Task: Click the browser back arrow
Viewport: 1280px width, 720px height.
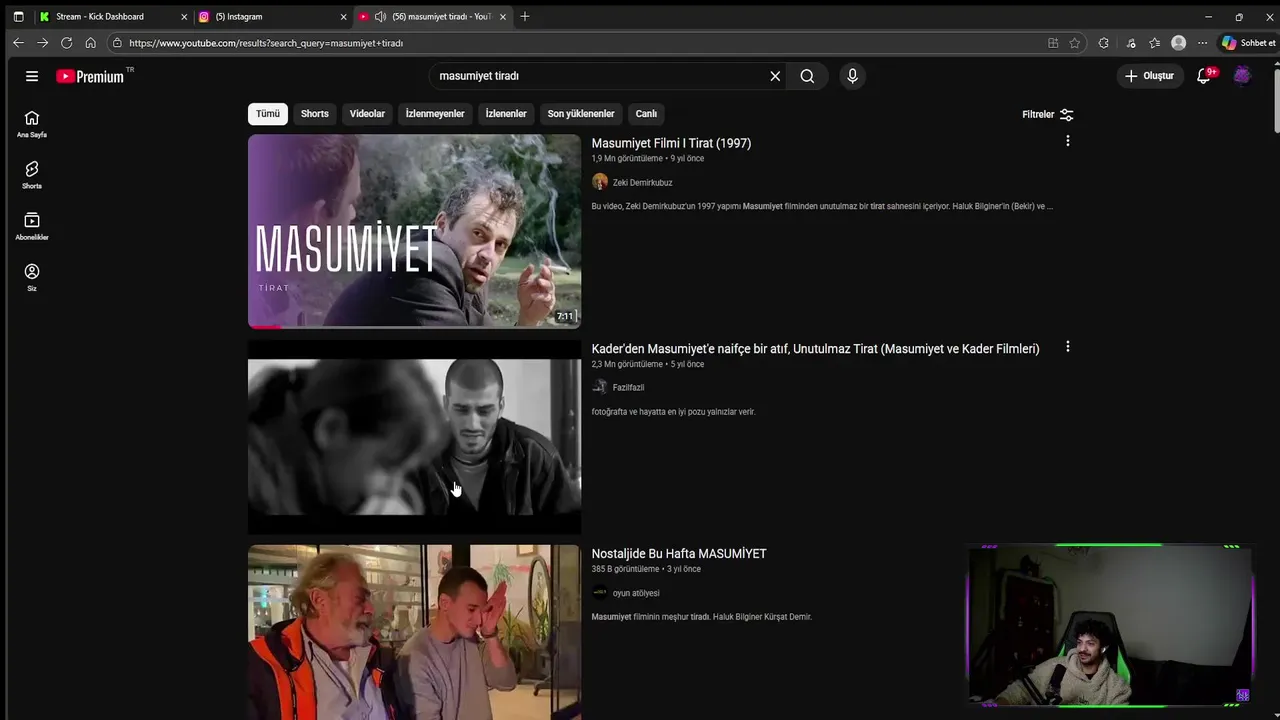Action: 18,43
